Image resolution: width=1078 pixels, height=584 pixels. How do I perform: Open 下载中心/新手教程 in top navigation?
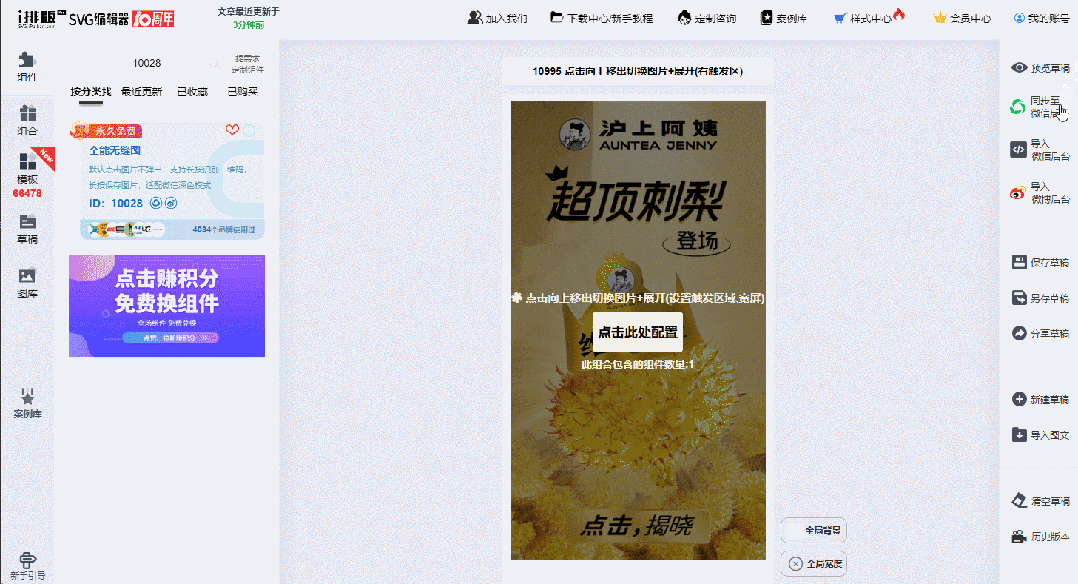(602, 18)
